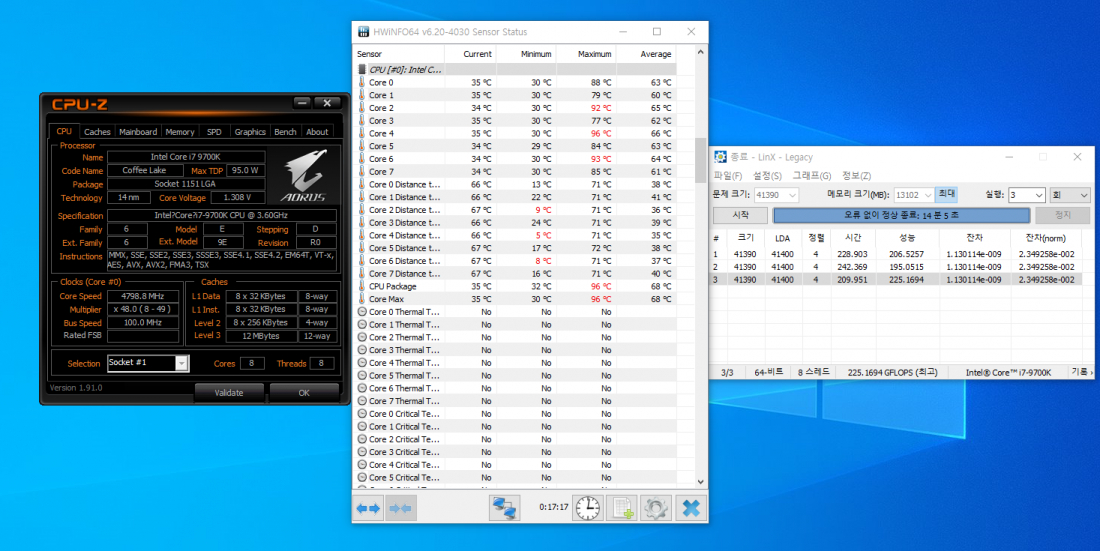1100x551 pixels.
Task: Click the LinX title bar app icon
Action: (x=720, y=157)
